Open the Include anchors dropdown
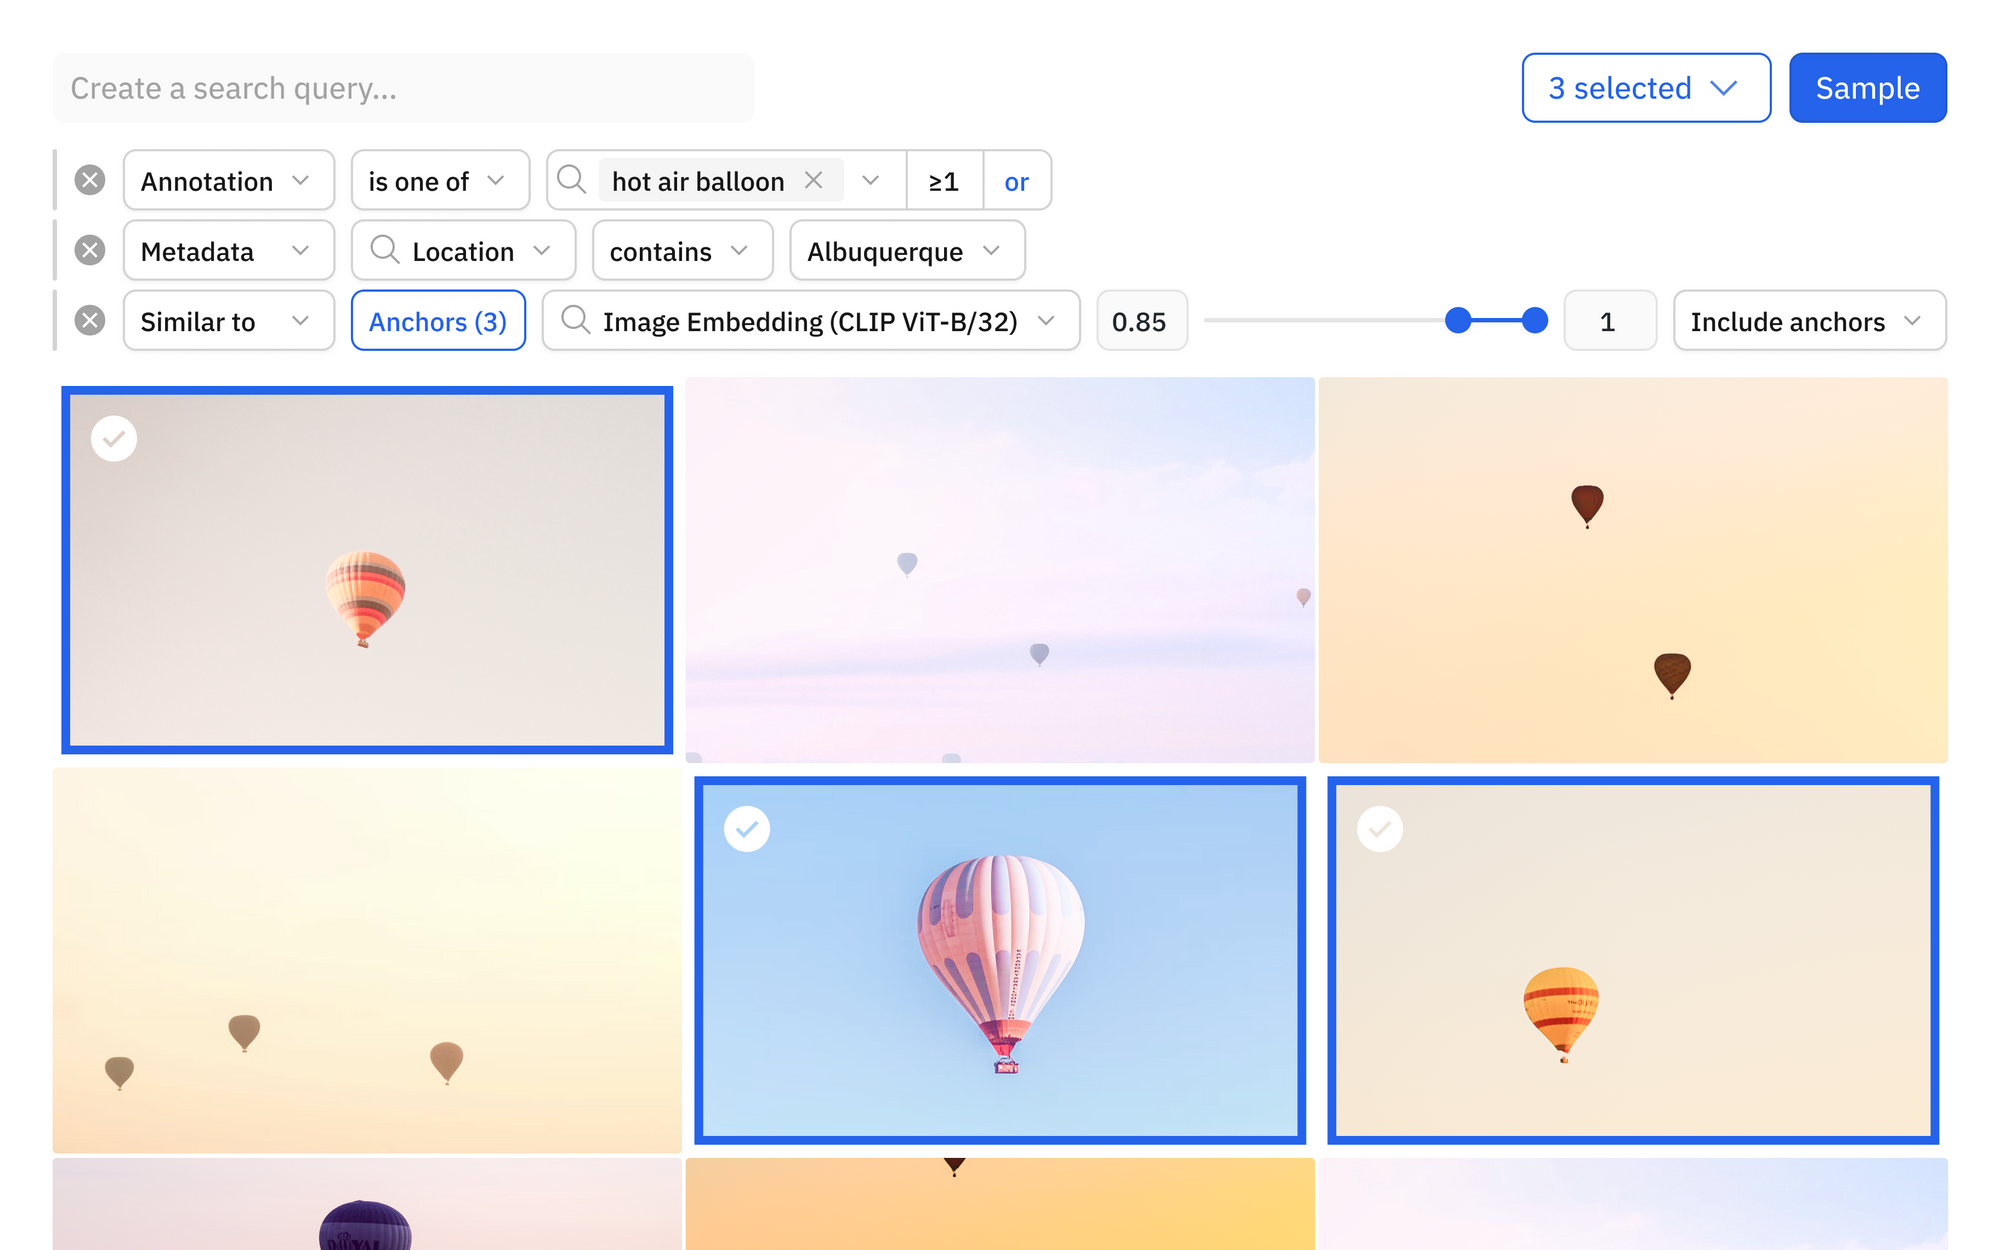This screenshot has height=1250, width=2000. tap(1808, 321)
